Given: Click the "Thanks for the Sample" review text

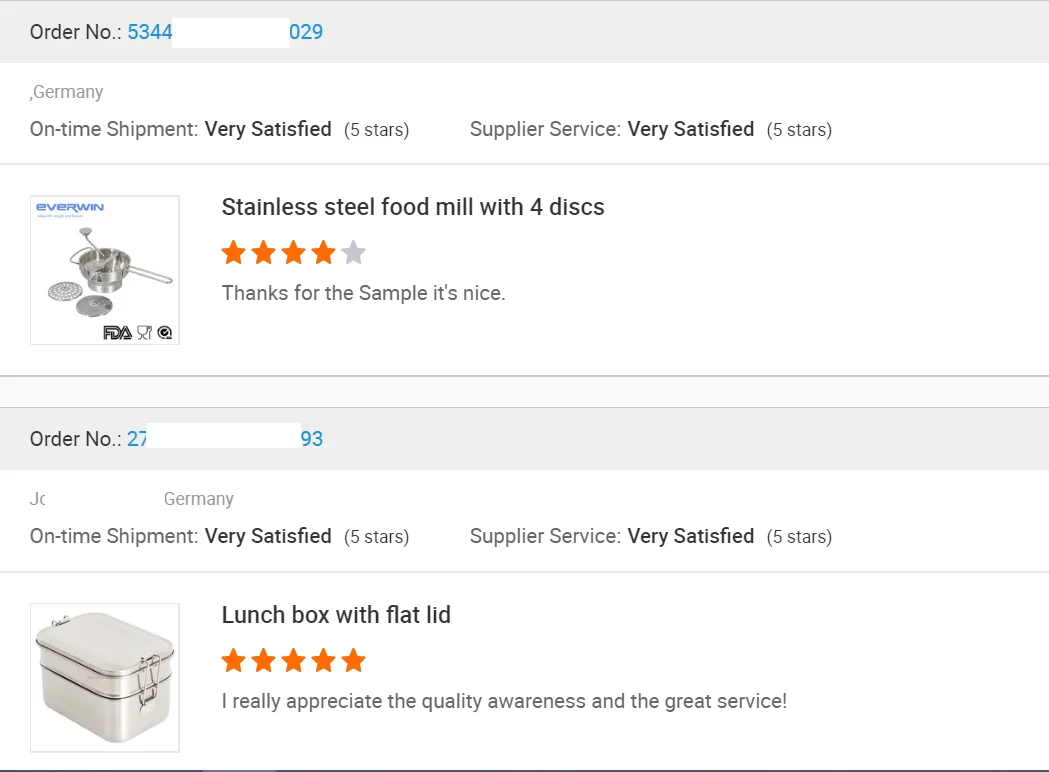Looking at the screenshot, I should pos(363,293).
